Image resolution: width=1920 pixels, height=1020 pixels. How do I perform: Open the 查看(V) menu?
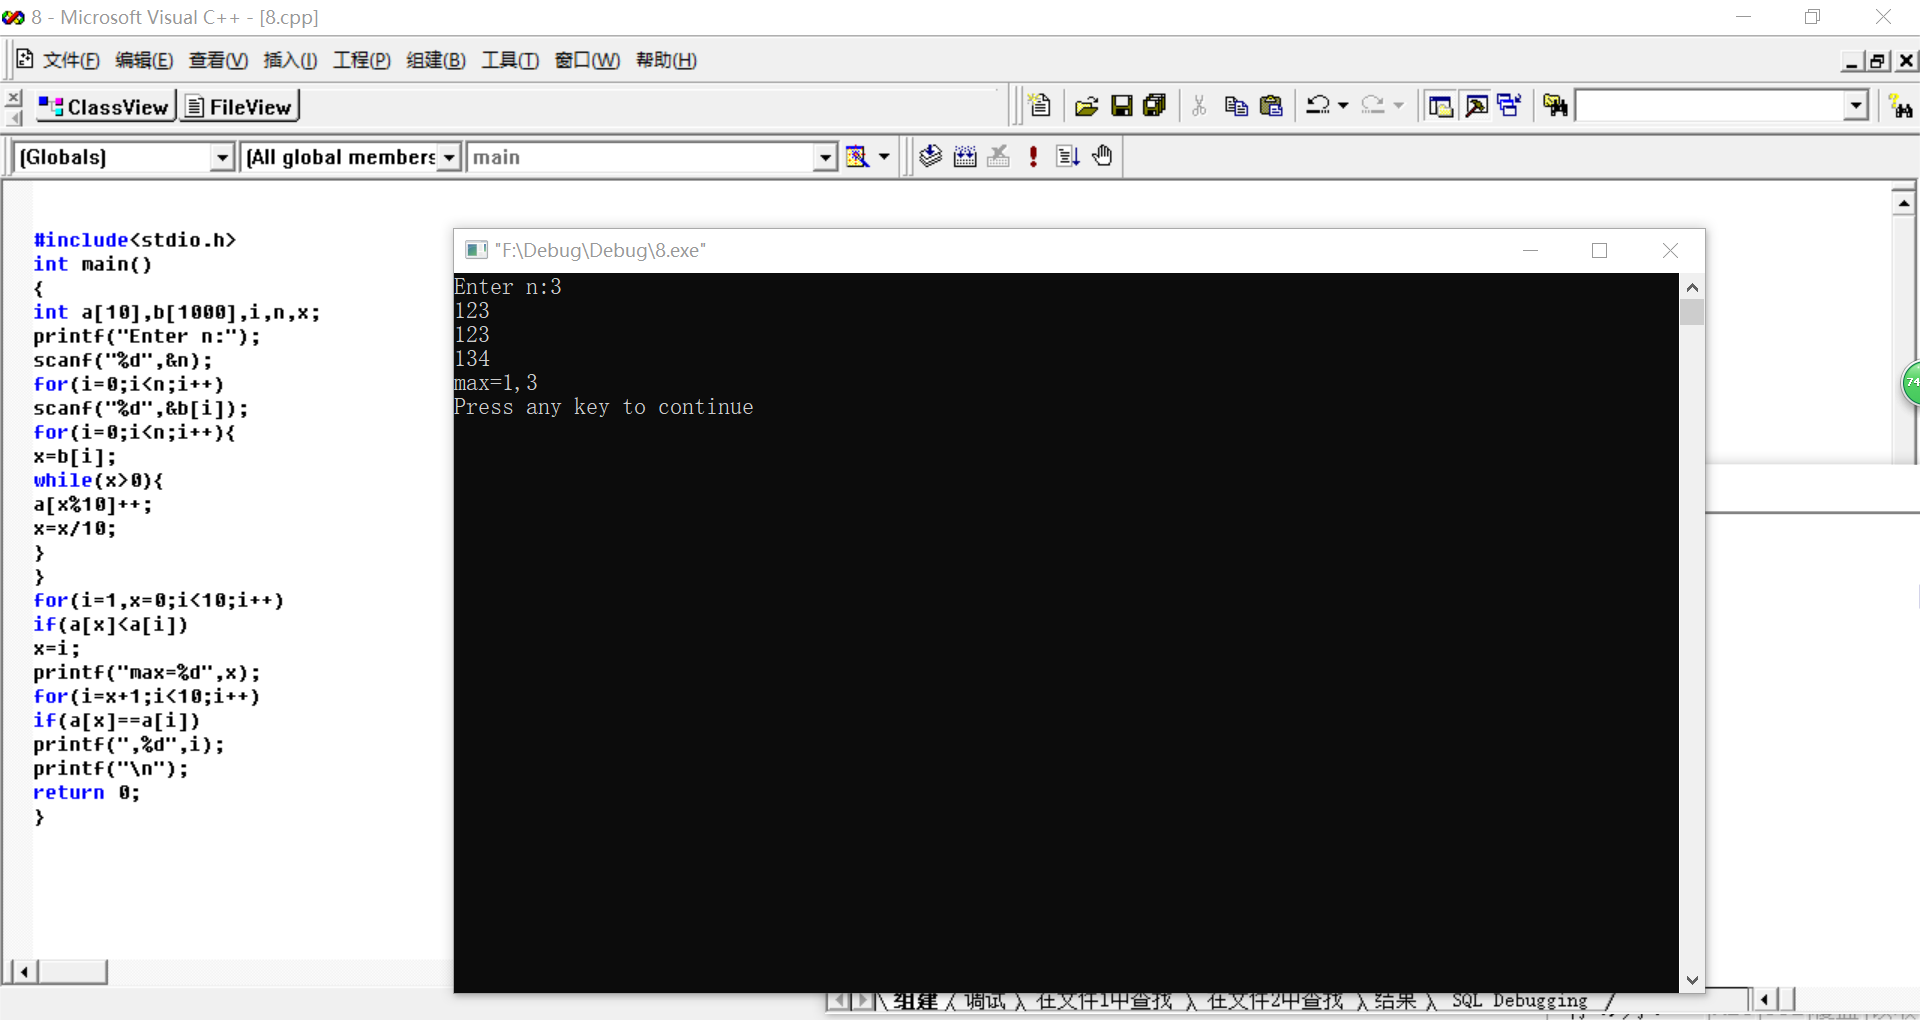[218, 60]
